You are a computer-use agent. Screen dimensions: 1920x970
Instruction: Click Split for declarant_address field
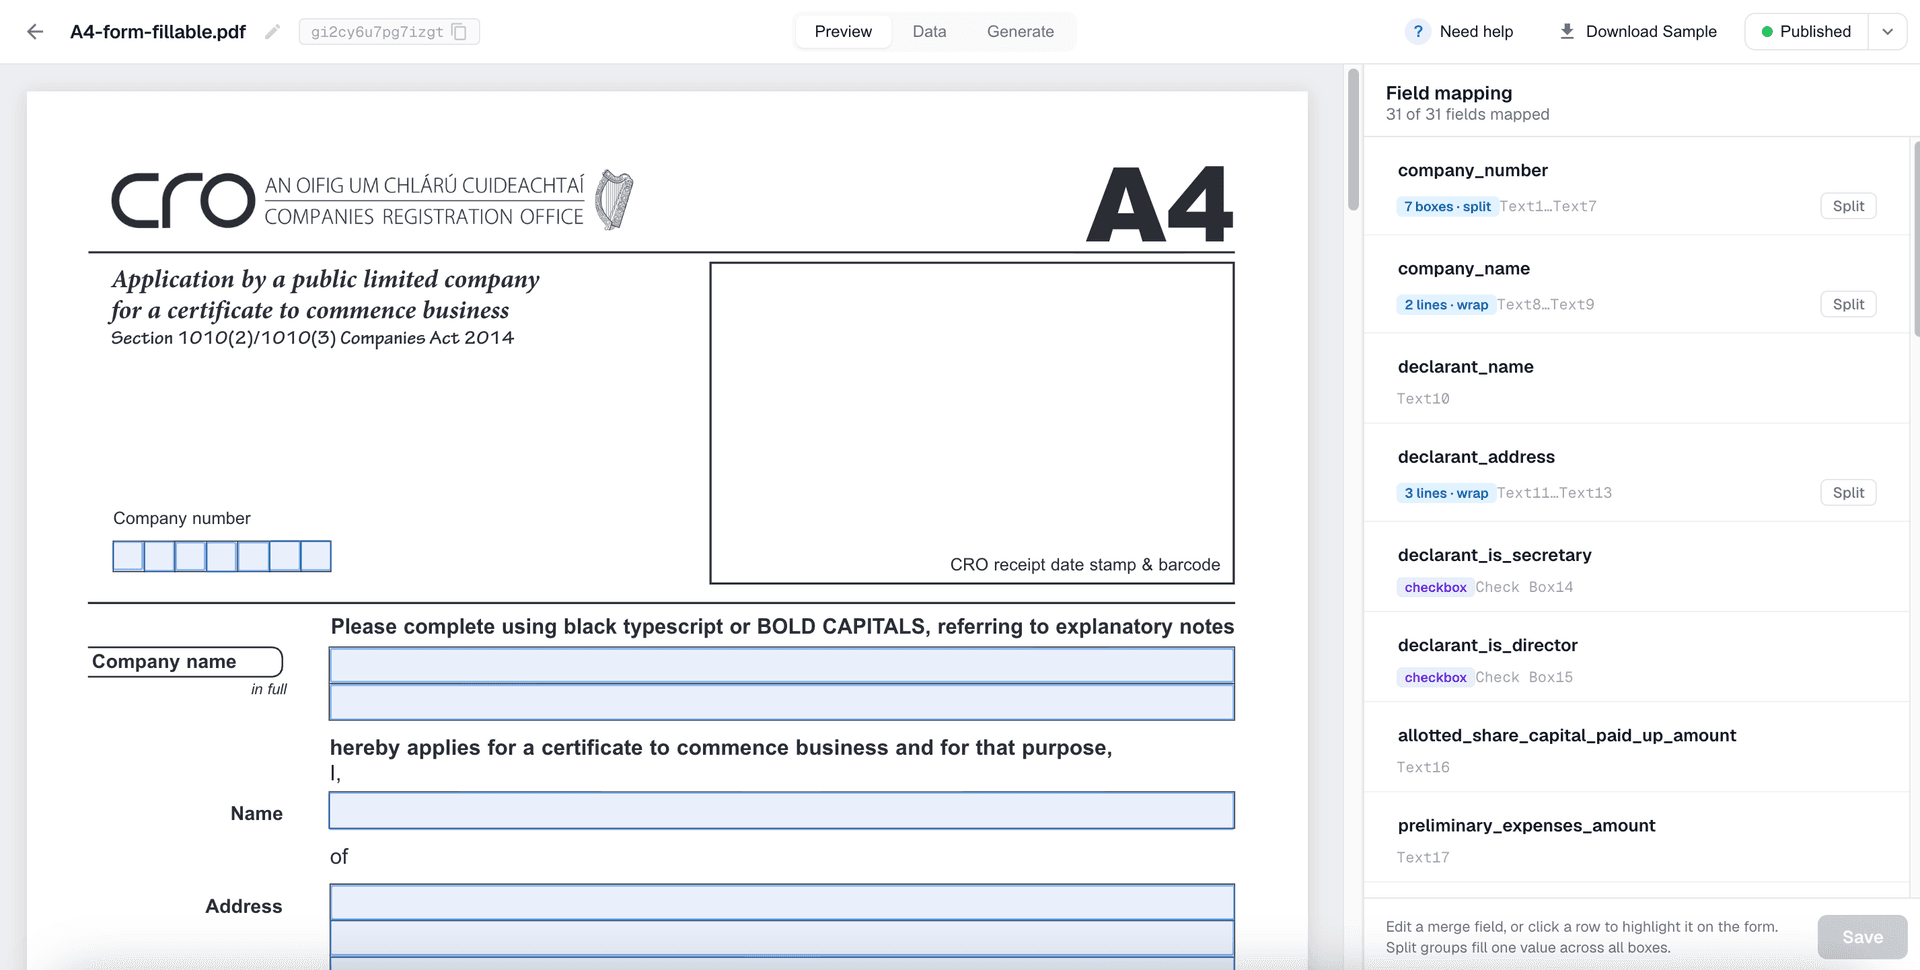(1848, 492)
